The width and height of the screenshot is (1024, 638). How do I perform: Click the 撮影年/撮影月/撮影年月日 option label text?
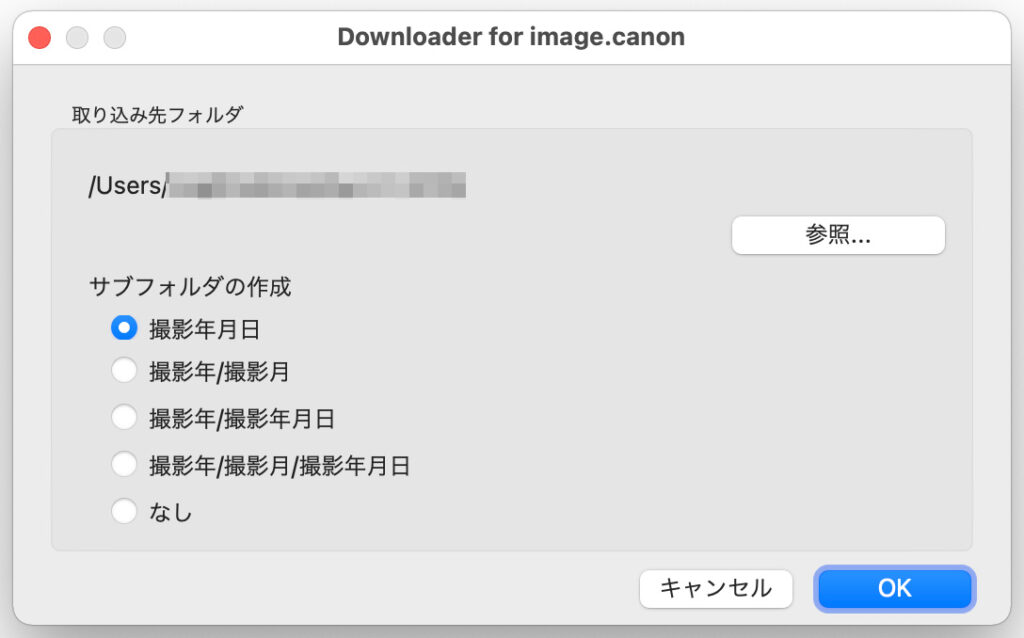click(279, 465)
